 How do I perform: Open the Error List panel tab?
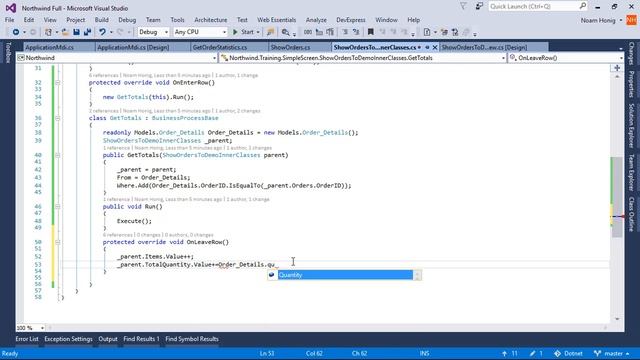(x=27, y=339)
